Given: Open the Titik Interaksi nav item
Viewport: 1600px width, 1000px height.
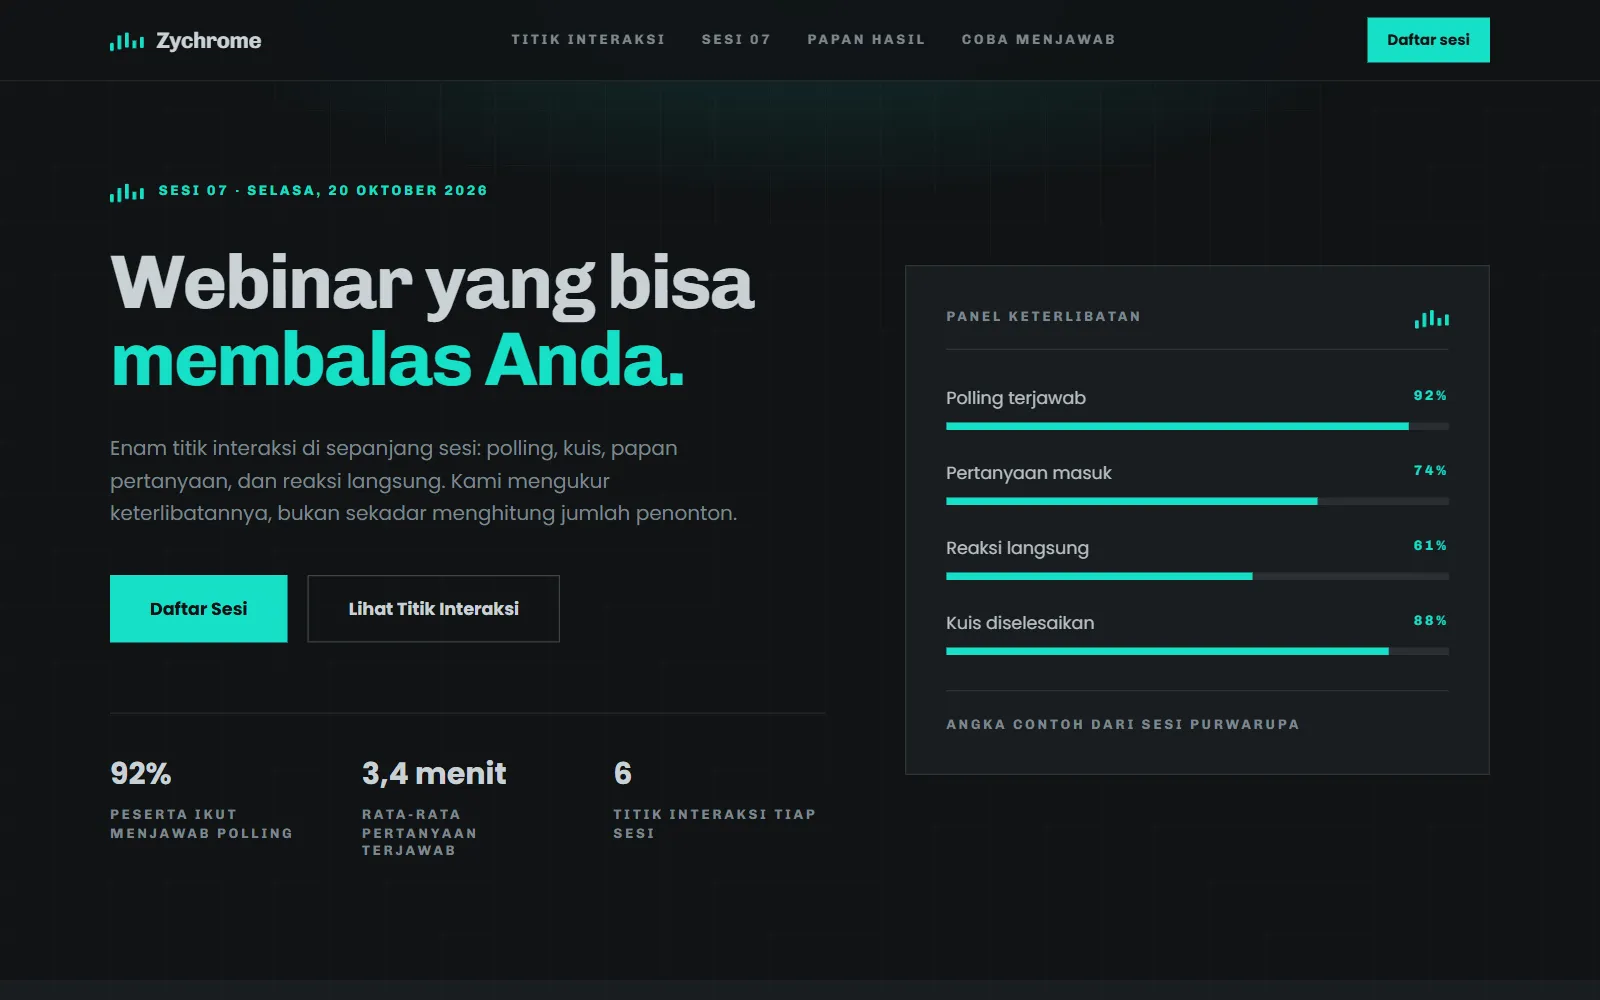Looking at the screenshot, I should [x=588, y=40].
